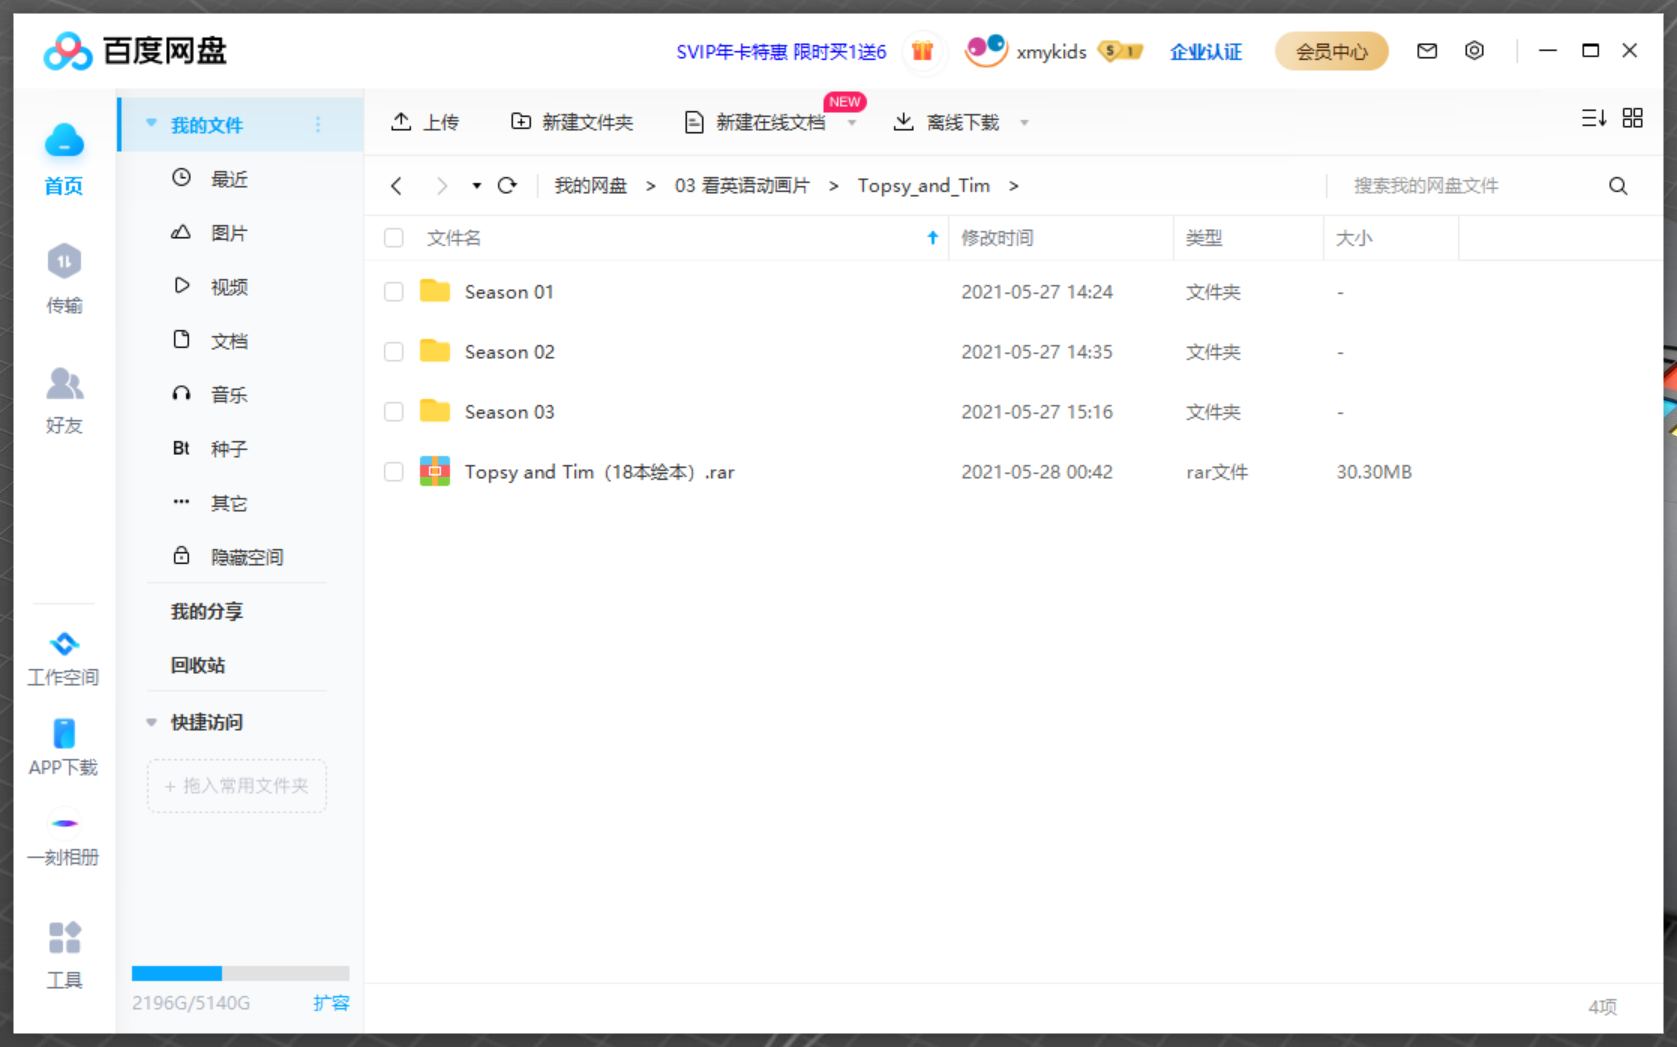Go to 我的网盘 breadcrumb

[x=591, y=186]
